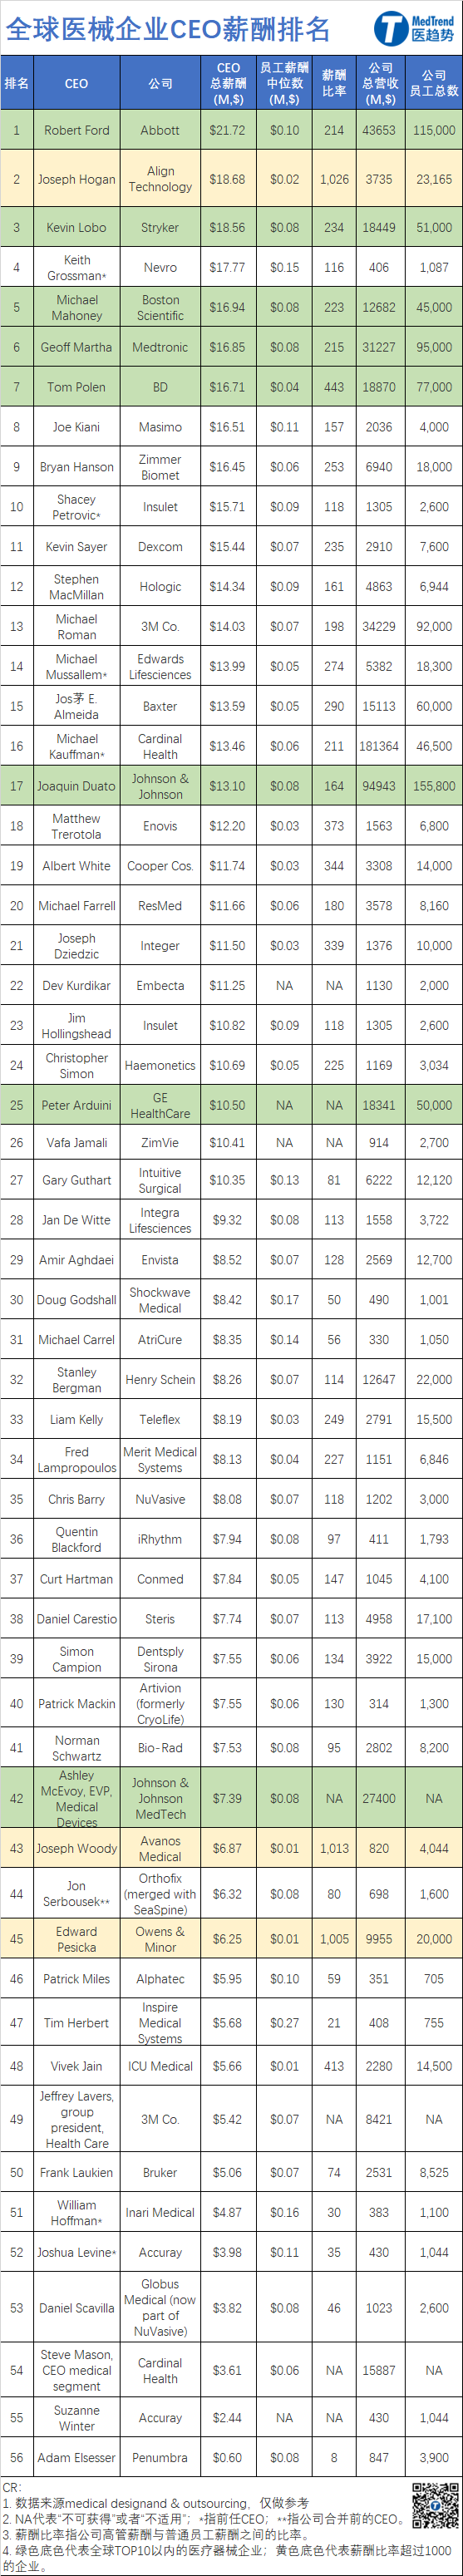The image size is (463, 2576).
Task: Click the MedTrend 医趋势 logo
Action: [x=415, y=28]
